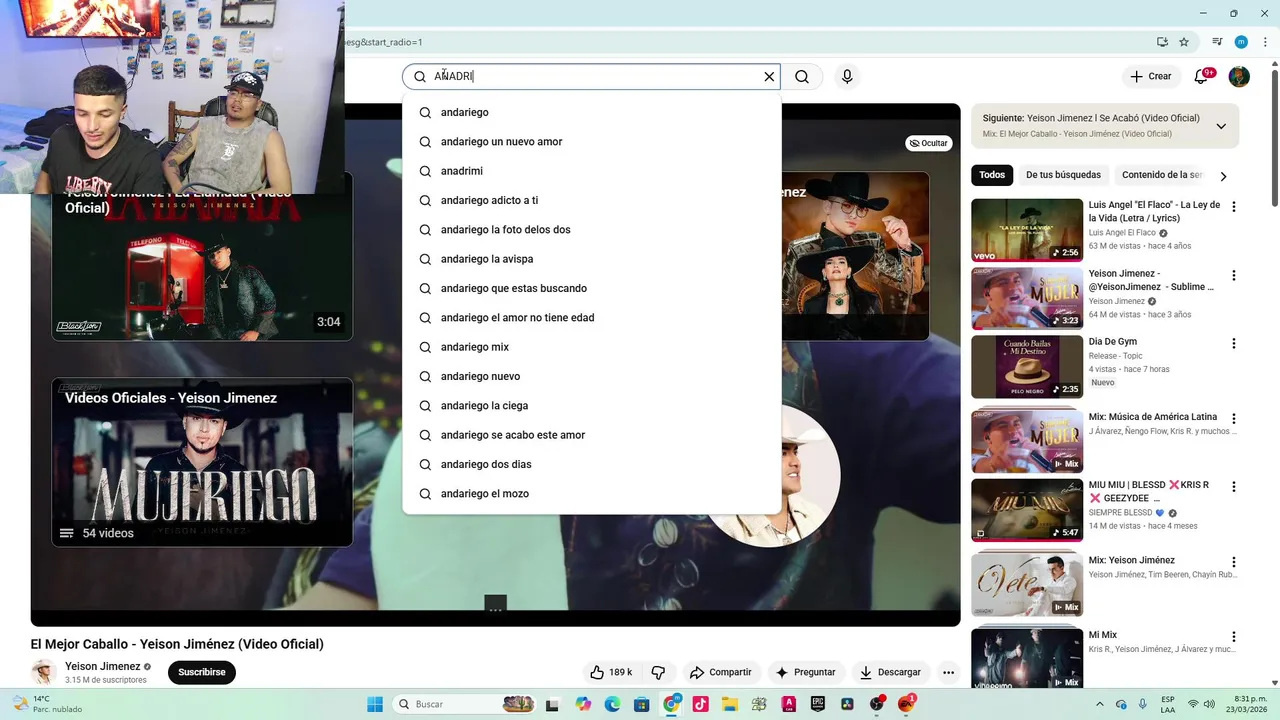Image resolution: width=1280 pixels, height=720 pixels.
Task: Select suggestion 'andariego un nuevo amor'
Action: [x=592, y=142]
